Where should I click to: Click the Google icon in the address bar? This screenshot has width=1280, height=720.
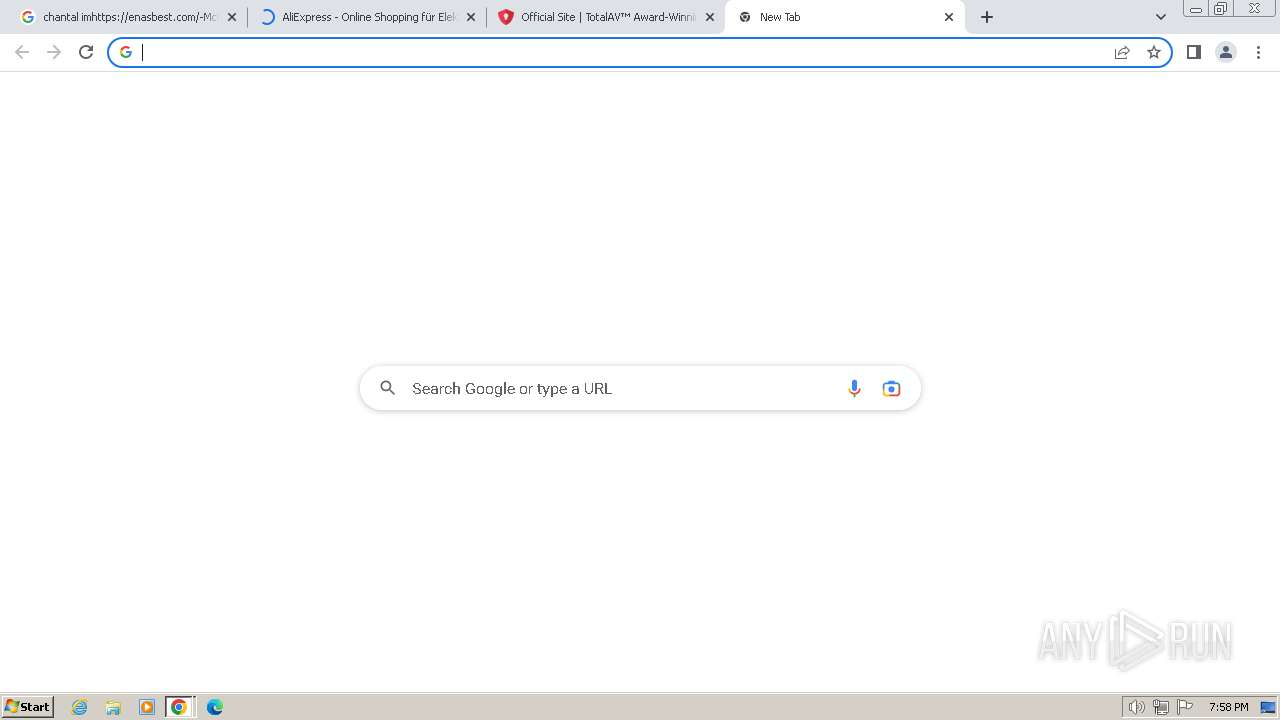pyautogui.click(x=126, y=52)
